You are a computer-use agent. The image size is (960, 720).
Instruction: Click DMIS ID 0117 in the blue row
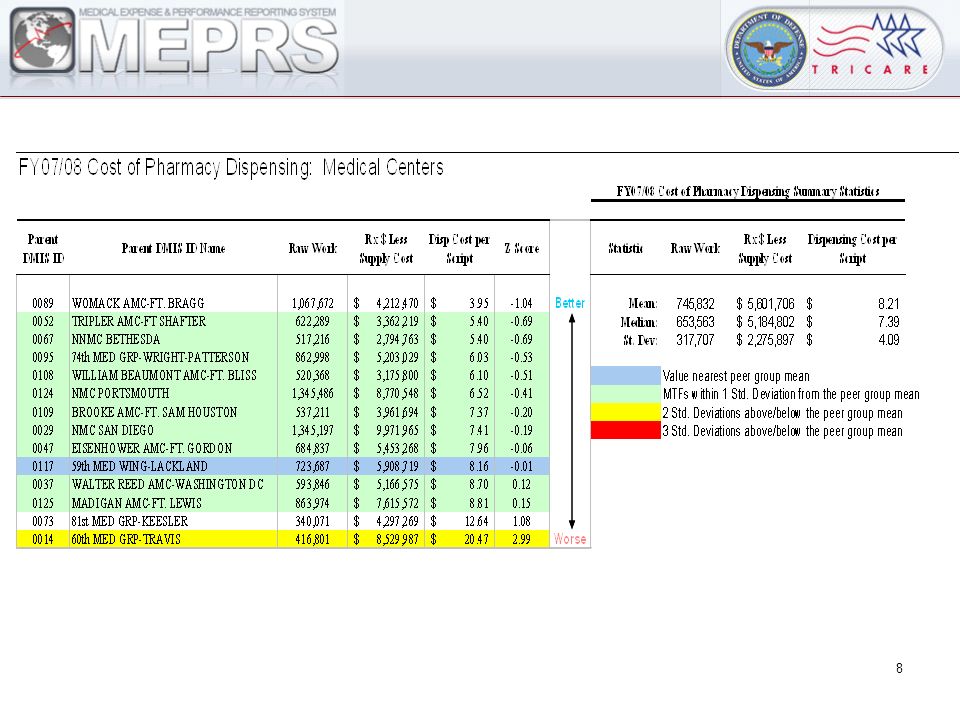click(43, 466)
